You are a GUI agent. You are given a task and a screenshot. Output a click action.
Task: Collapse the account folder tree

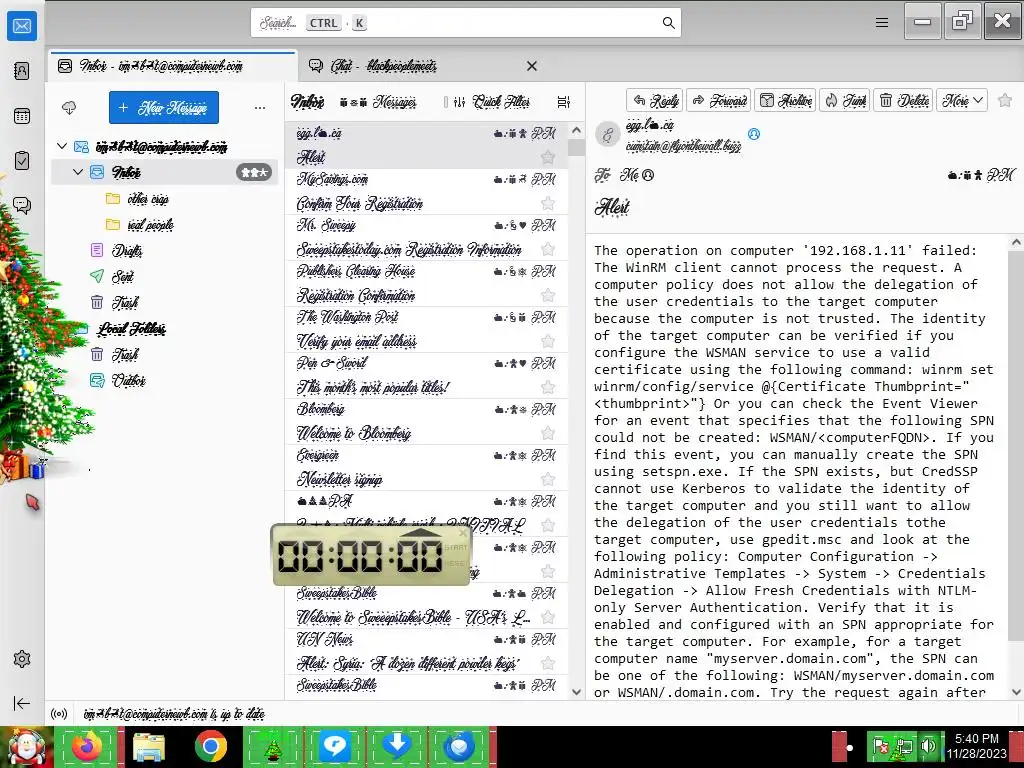62,146
